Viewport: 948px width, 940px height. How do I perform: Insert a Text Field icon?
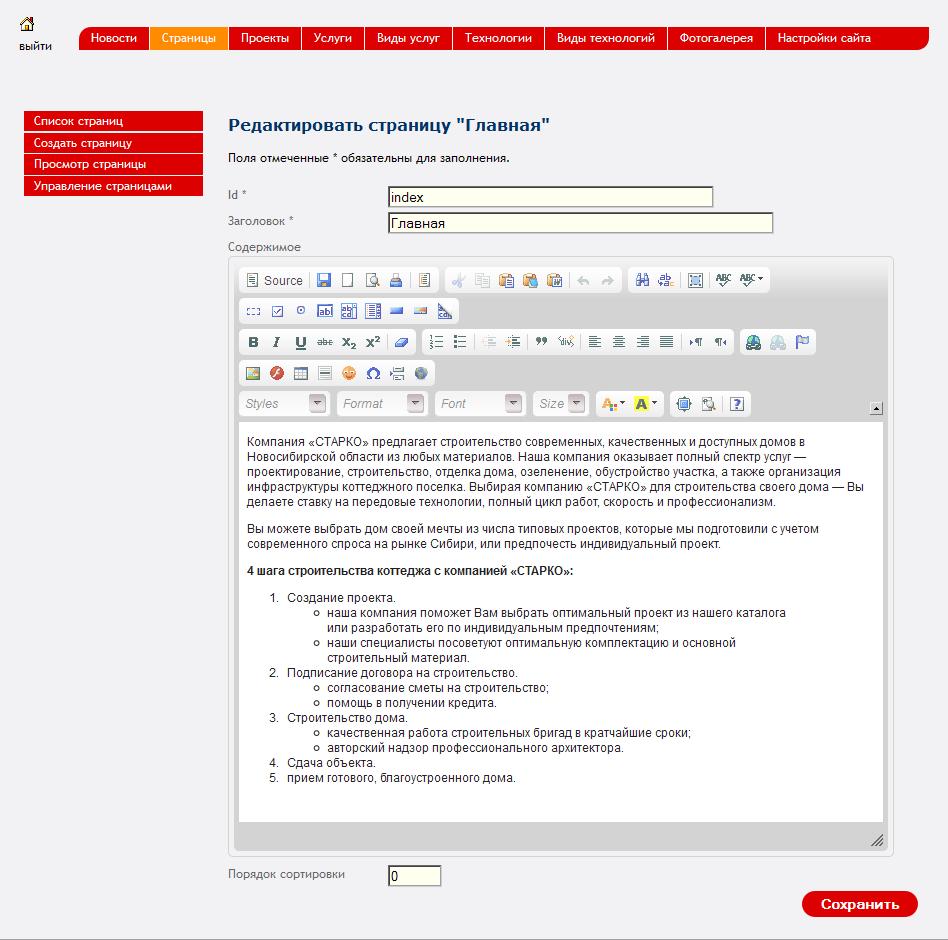coord(325,311)
